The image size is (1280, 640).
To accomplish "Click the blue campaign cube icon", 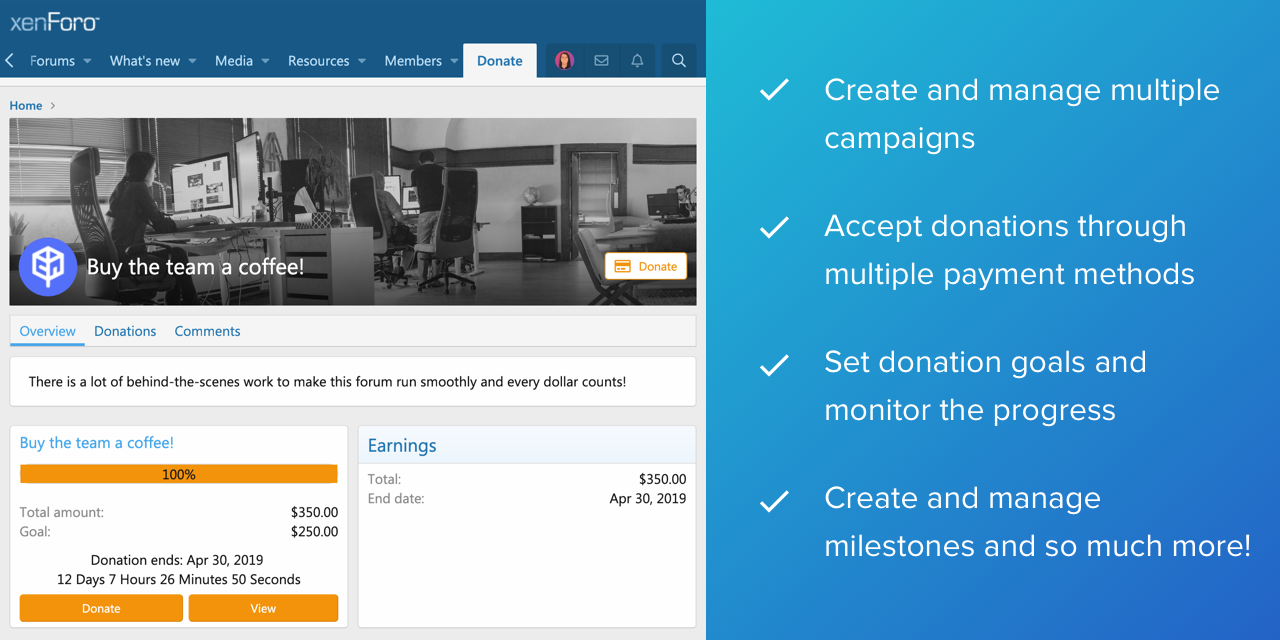I will pos(48,267).
